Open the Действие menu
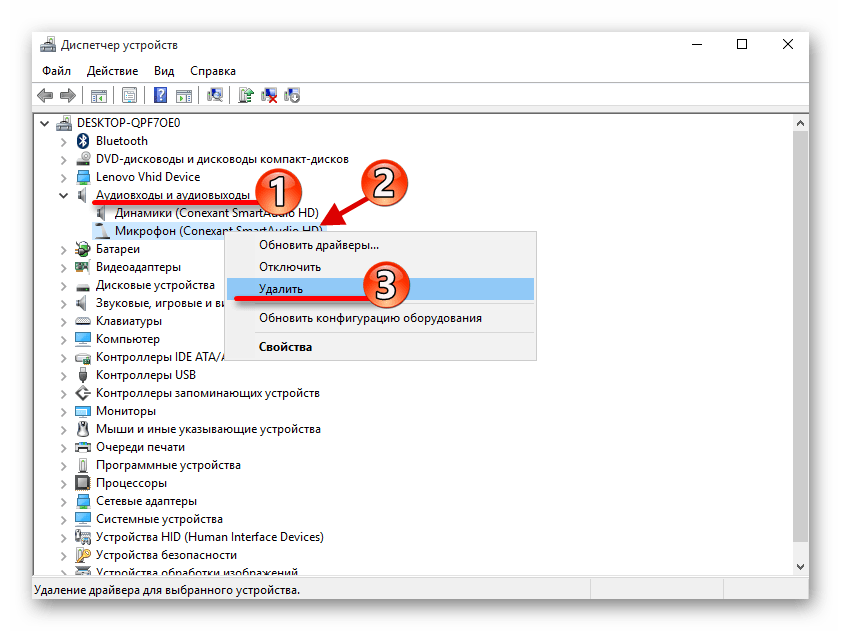 (112, 71)
